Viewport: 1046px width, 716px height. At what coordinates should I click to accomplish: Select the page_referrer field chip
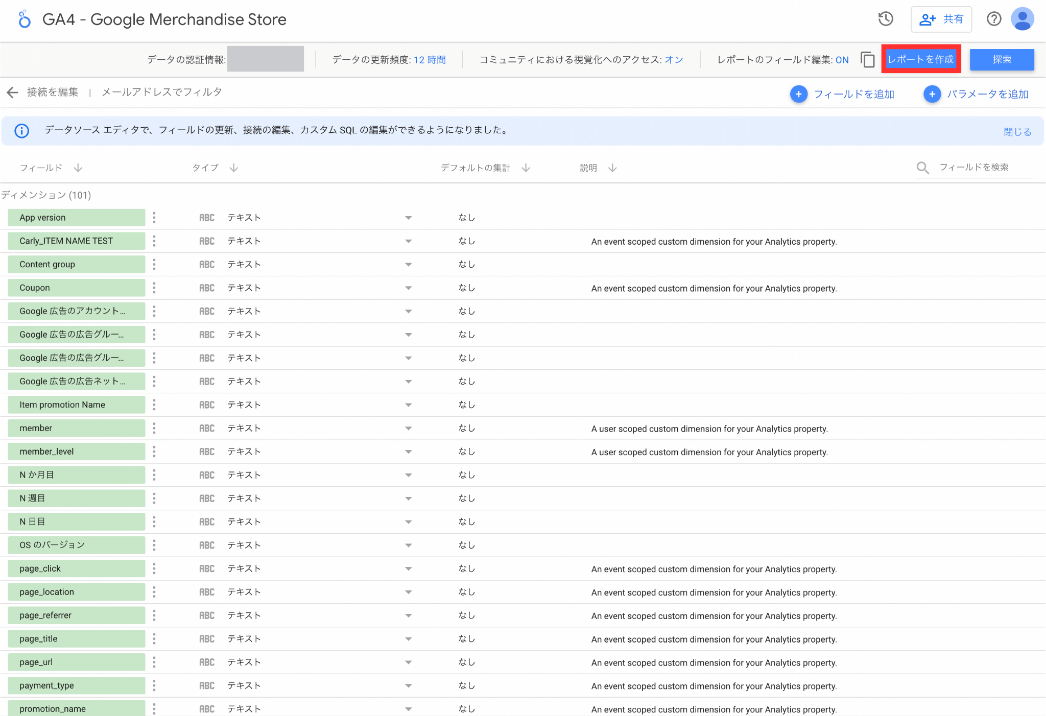(76, 615)
